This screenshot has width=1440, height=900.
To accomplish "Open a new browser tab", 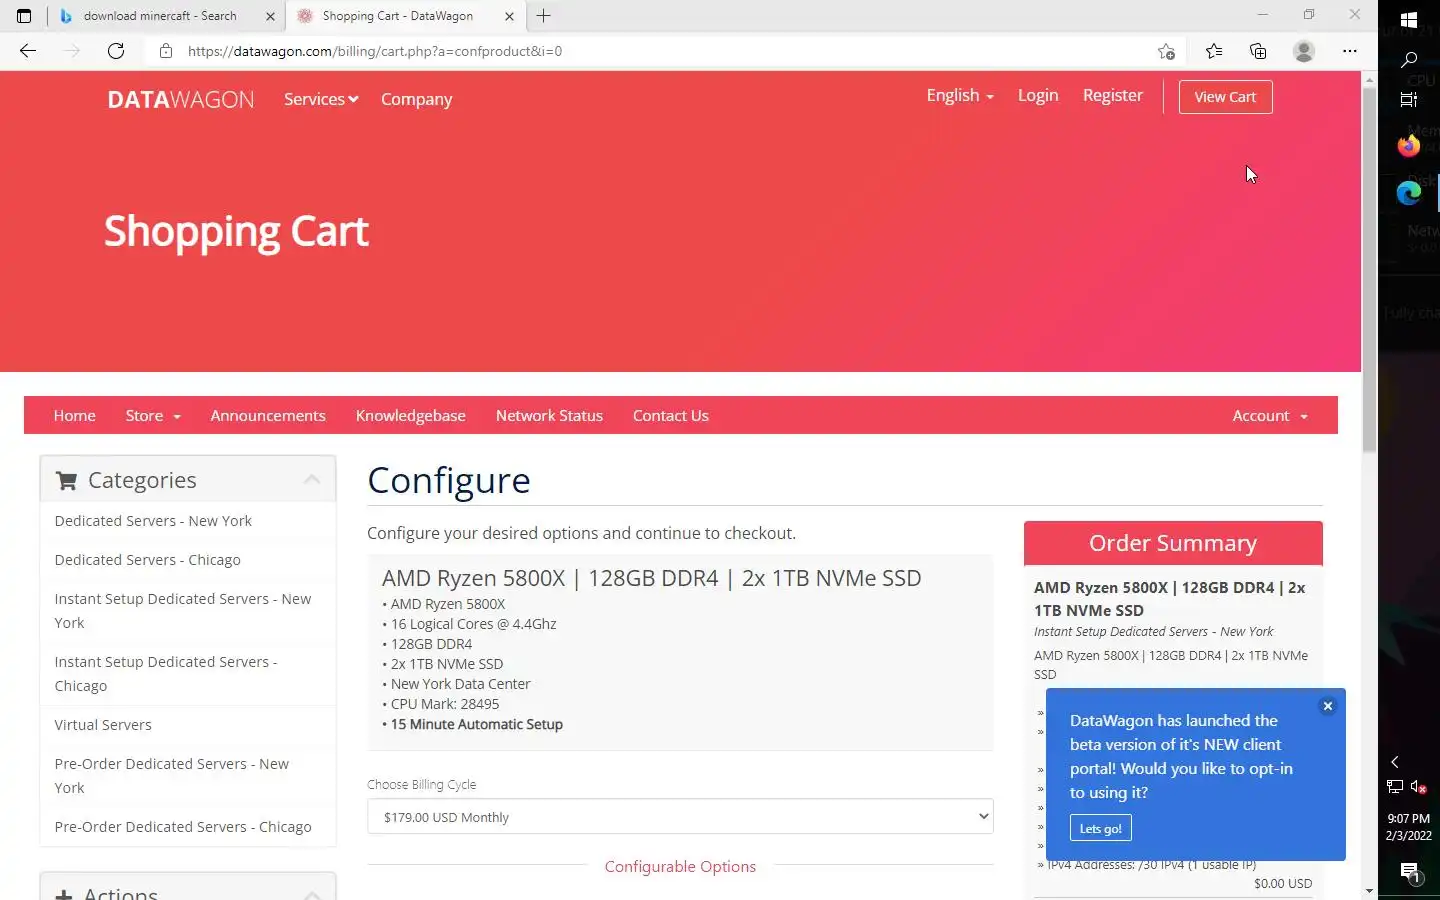I will coord(543,16).
